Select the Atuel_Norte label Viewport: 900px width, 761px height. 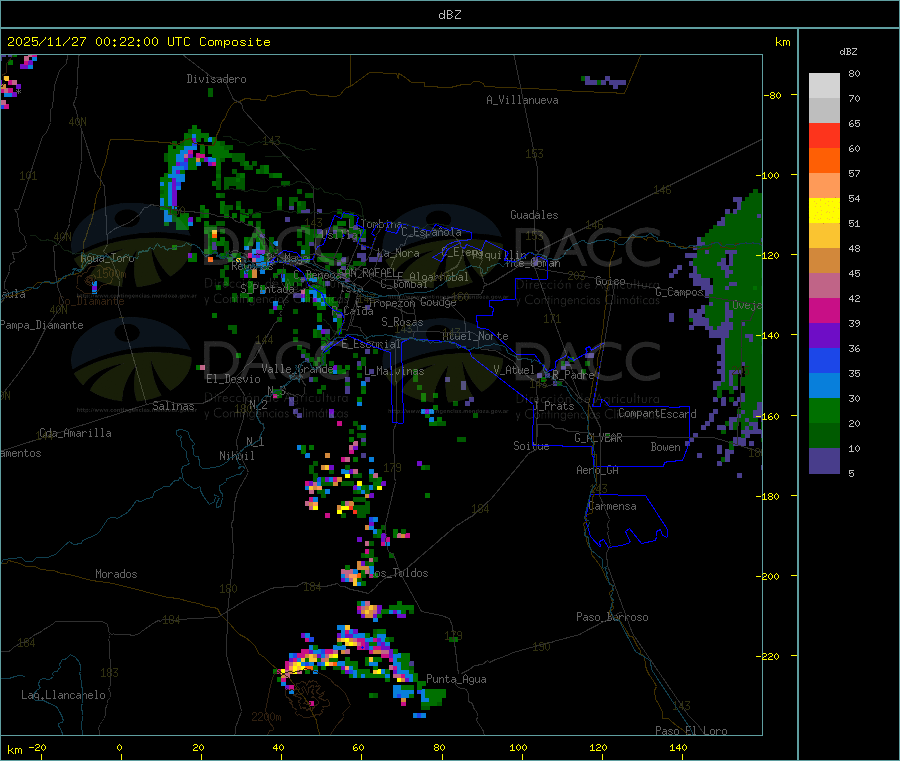coord(475,336)
